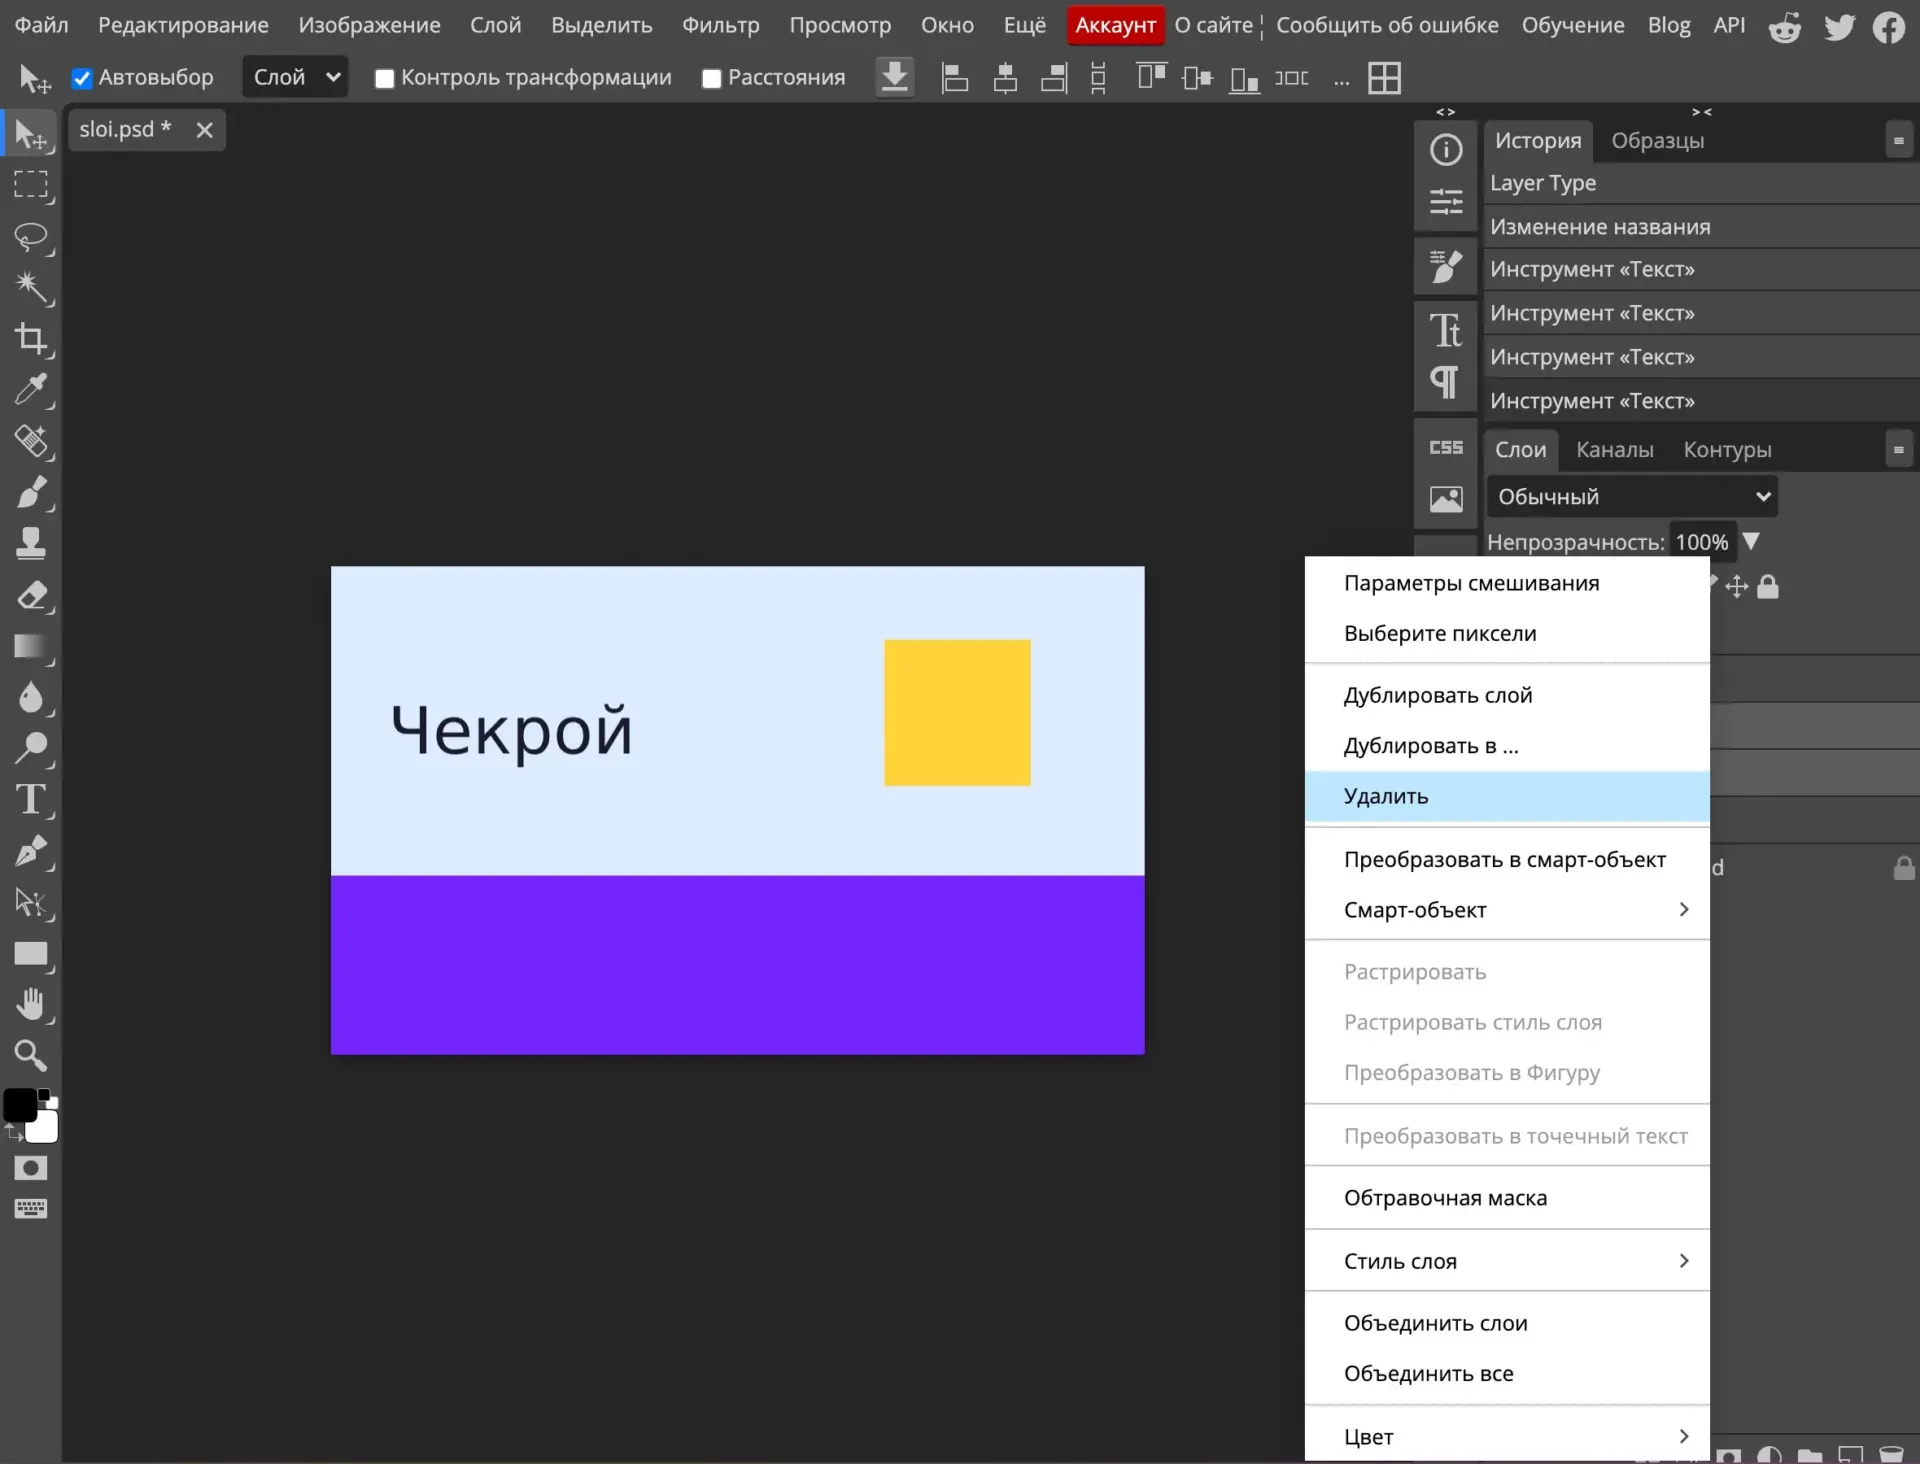
Task: Open the Фильтр menu
Action: 720,25
